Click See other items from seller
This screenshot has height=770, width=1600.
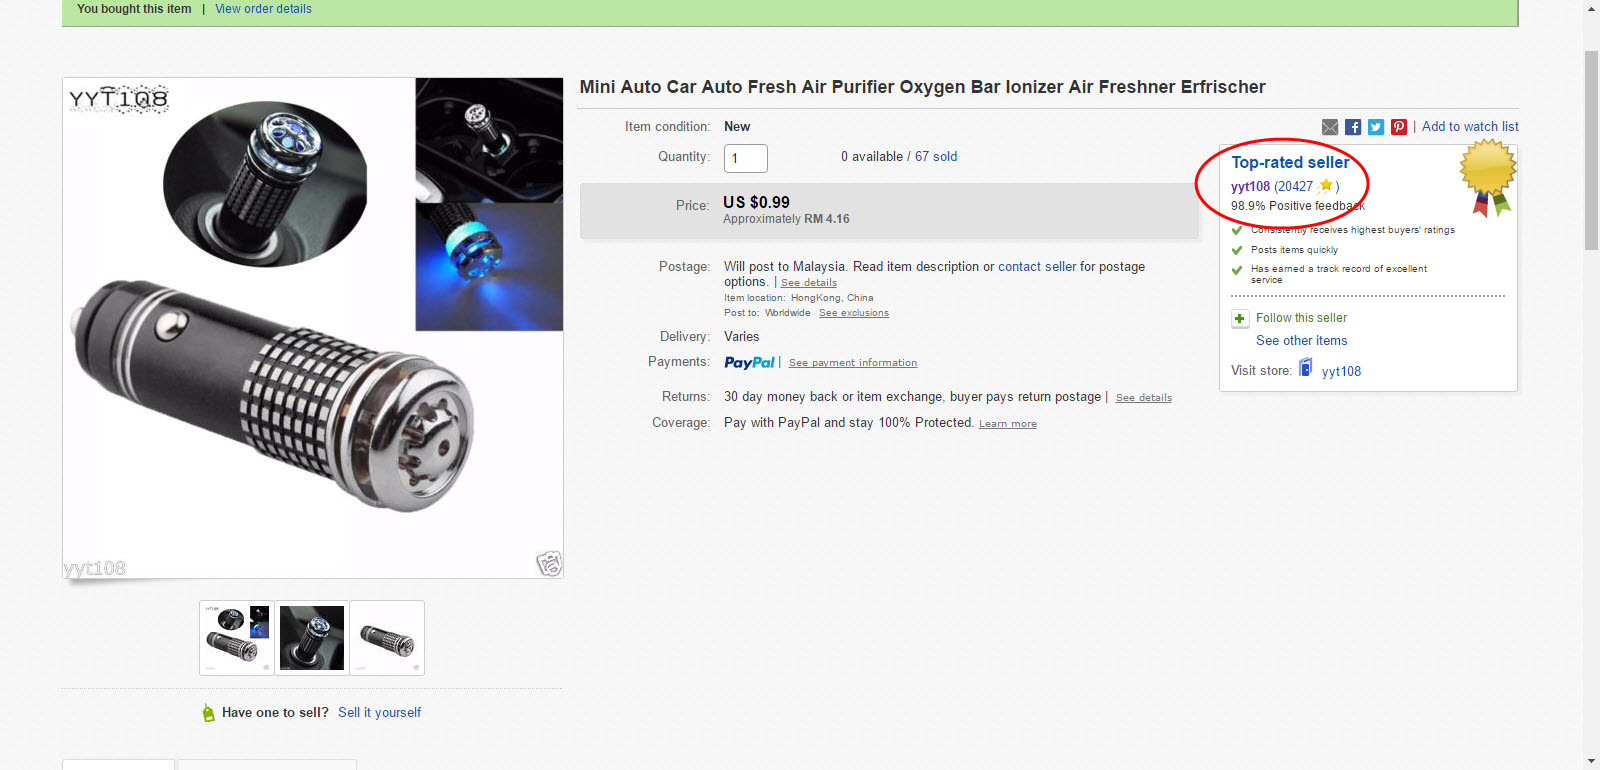tap(1302, 341)
